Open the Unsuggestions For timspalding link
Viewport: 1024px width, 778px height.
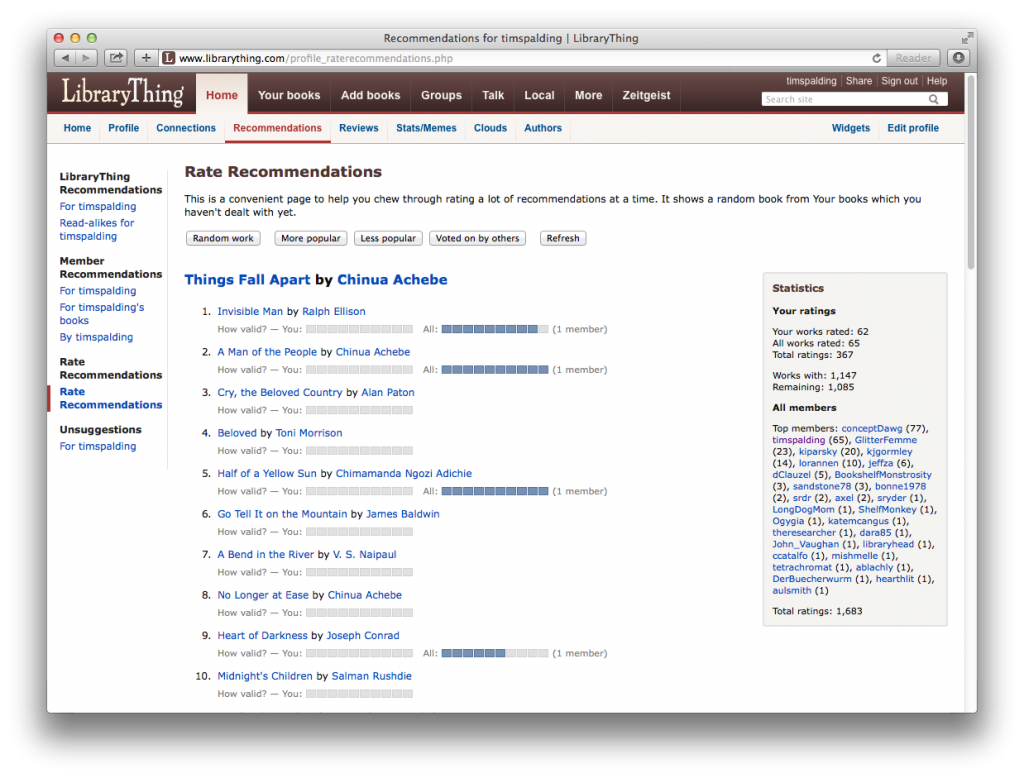[98, 446]
